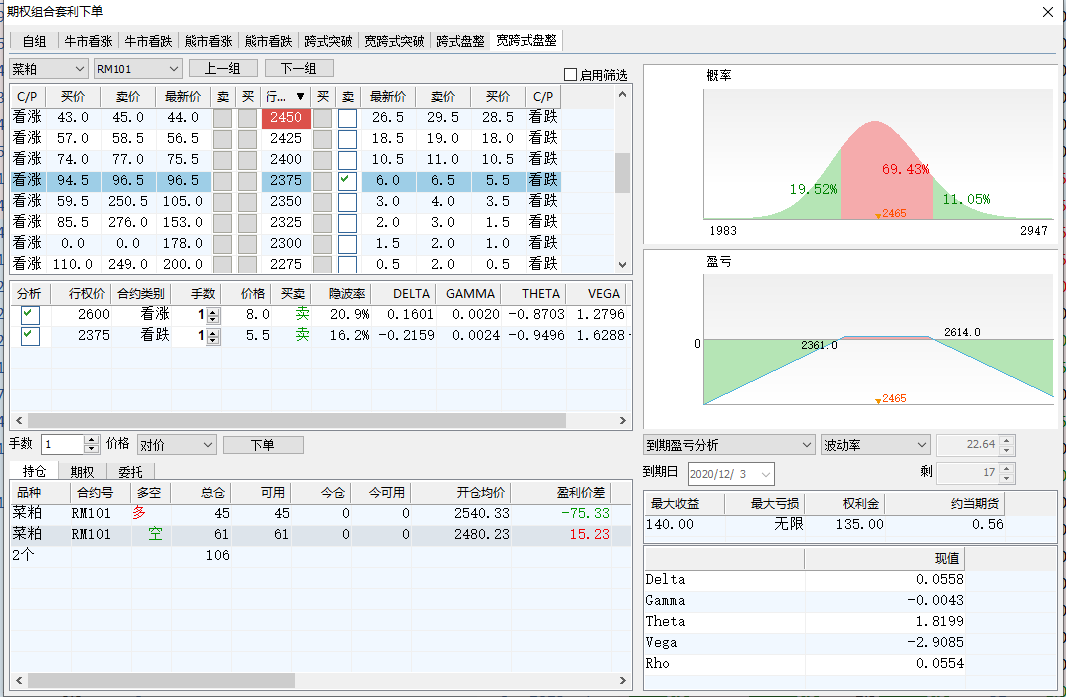Click the green 卖 indicator in 2600 row
This screenshot has width=1066, height=697.
point(301,314)
